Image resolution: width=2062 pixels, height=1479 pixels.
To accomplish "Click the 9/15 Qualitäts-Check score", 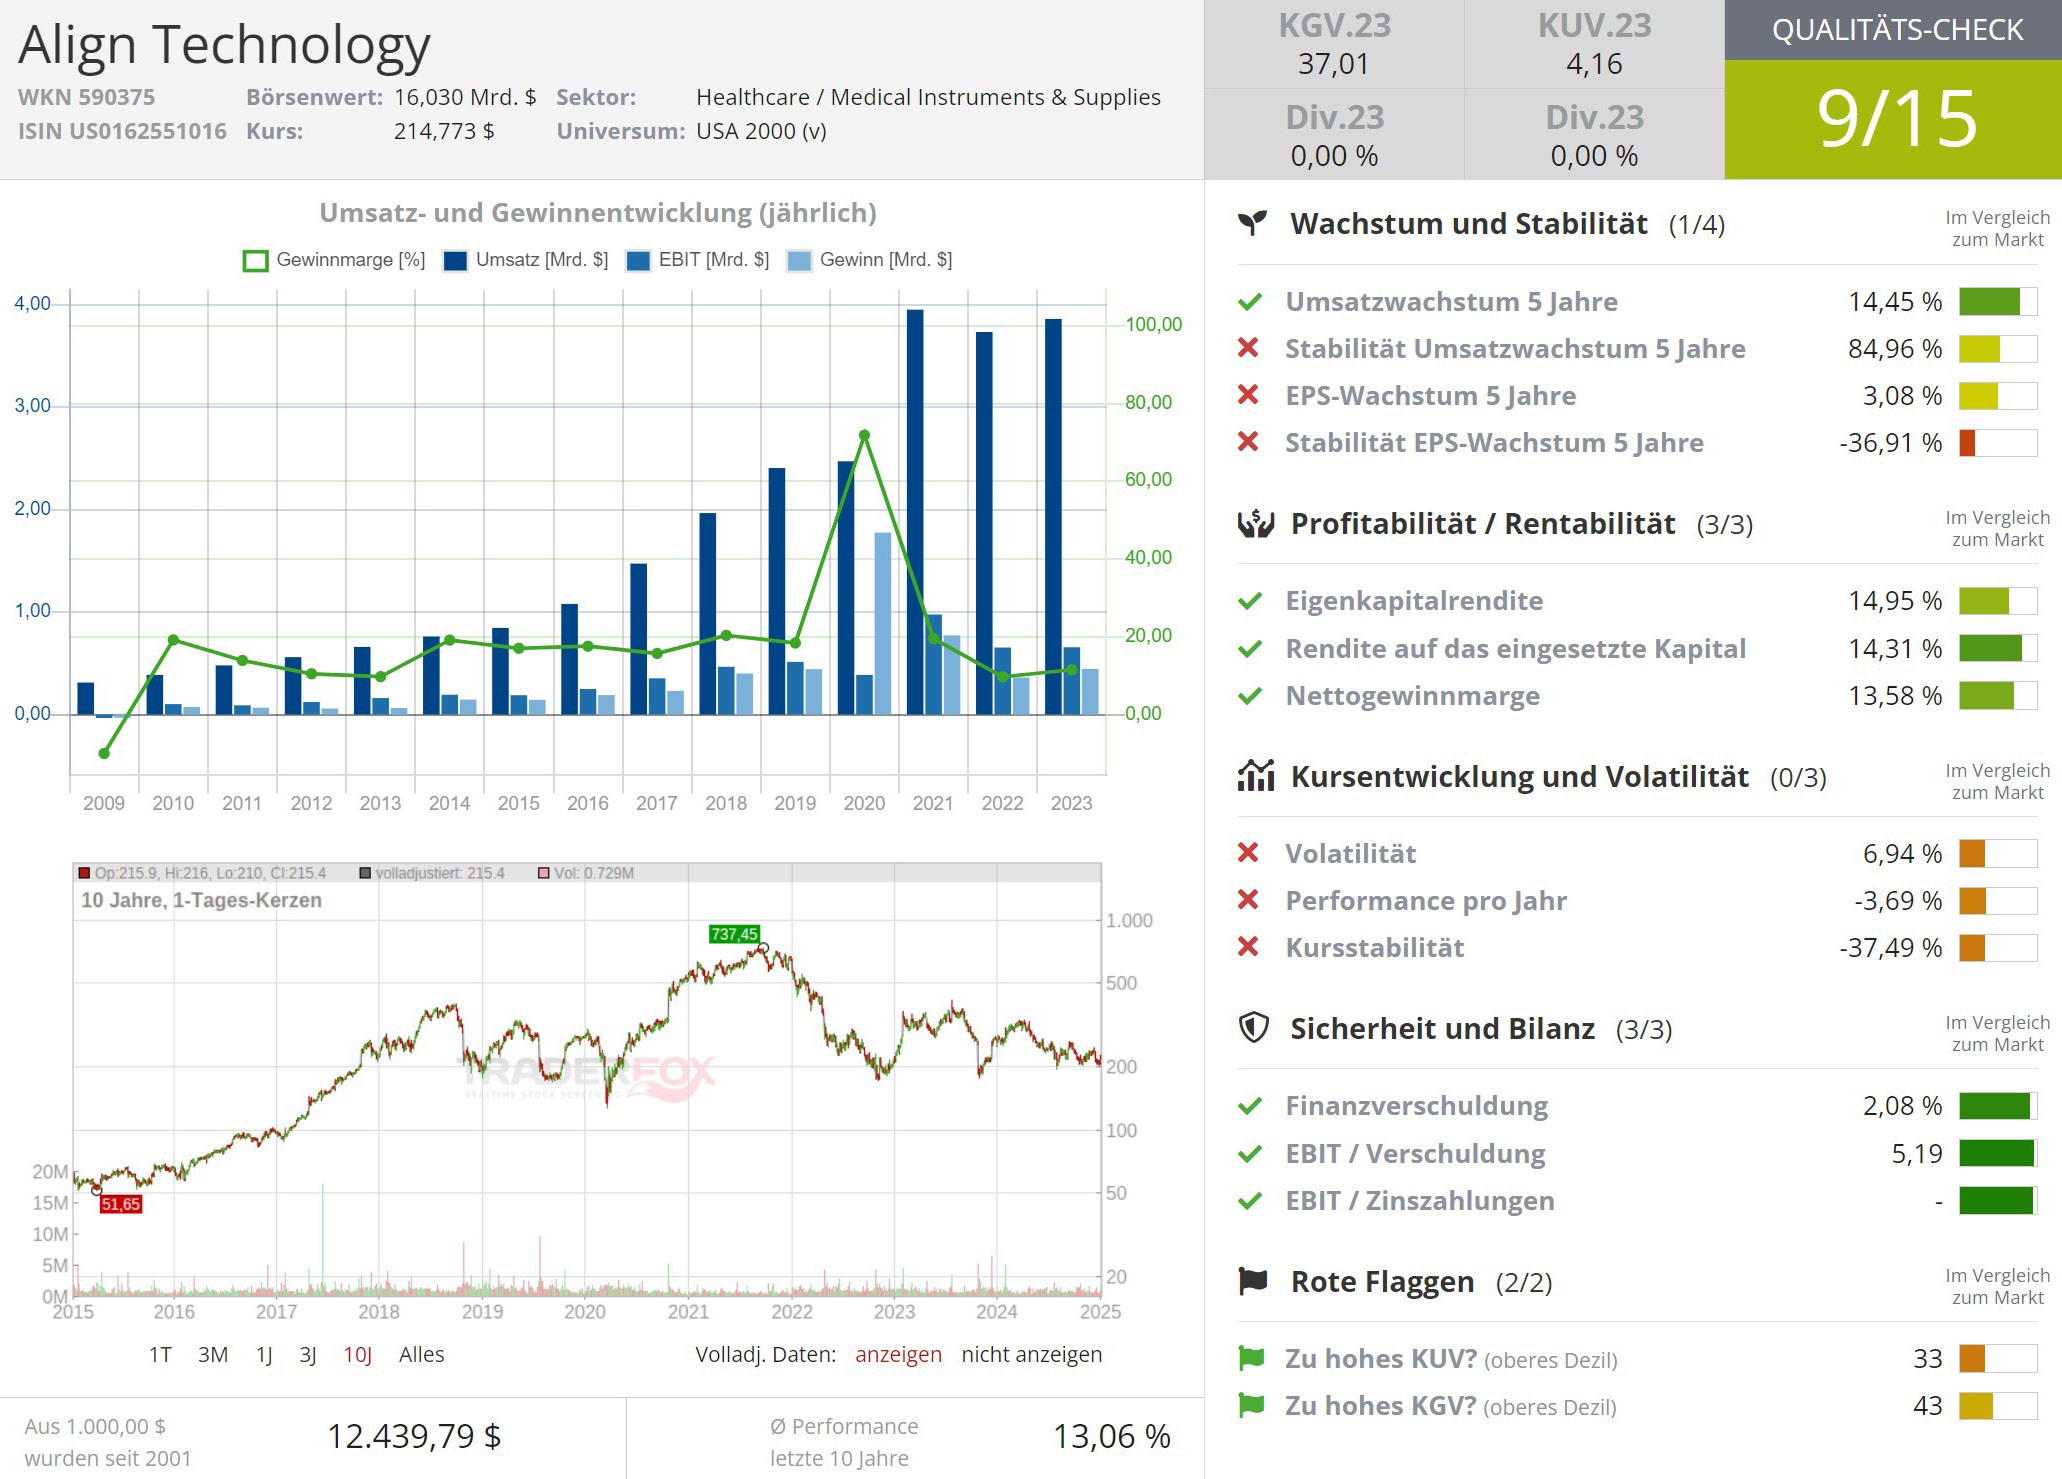I will (1897, 119).
